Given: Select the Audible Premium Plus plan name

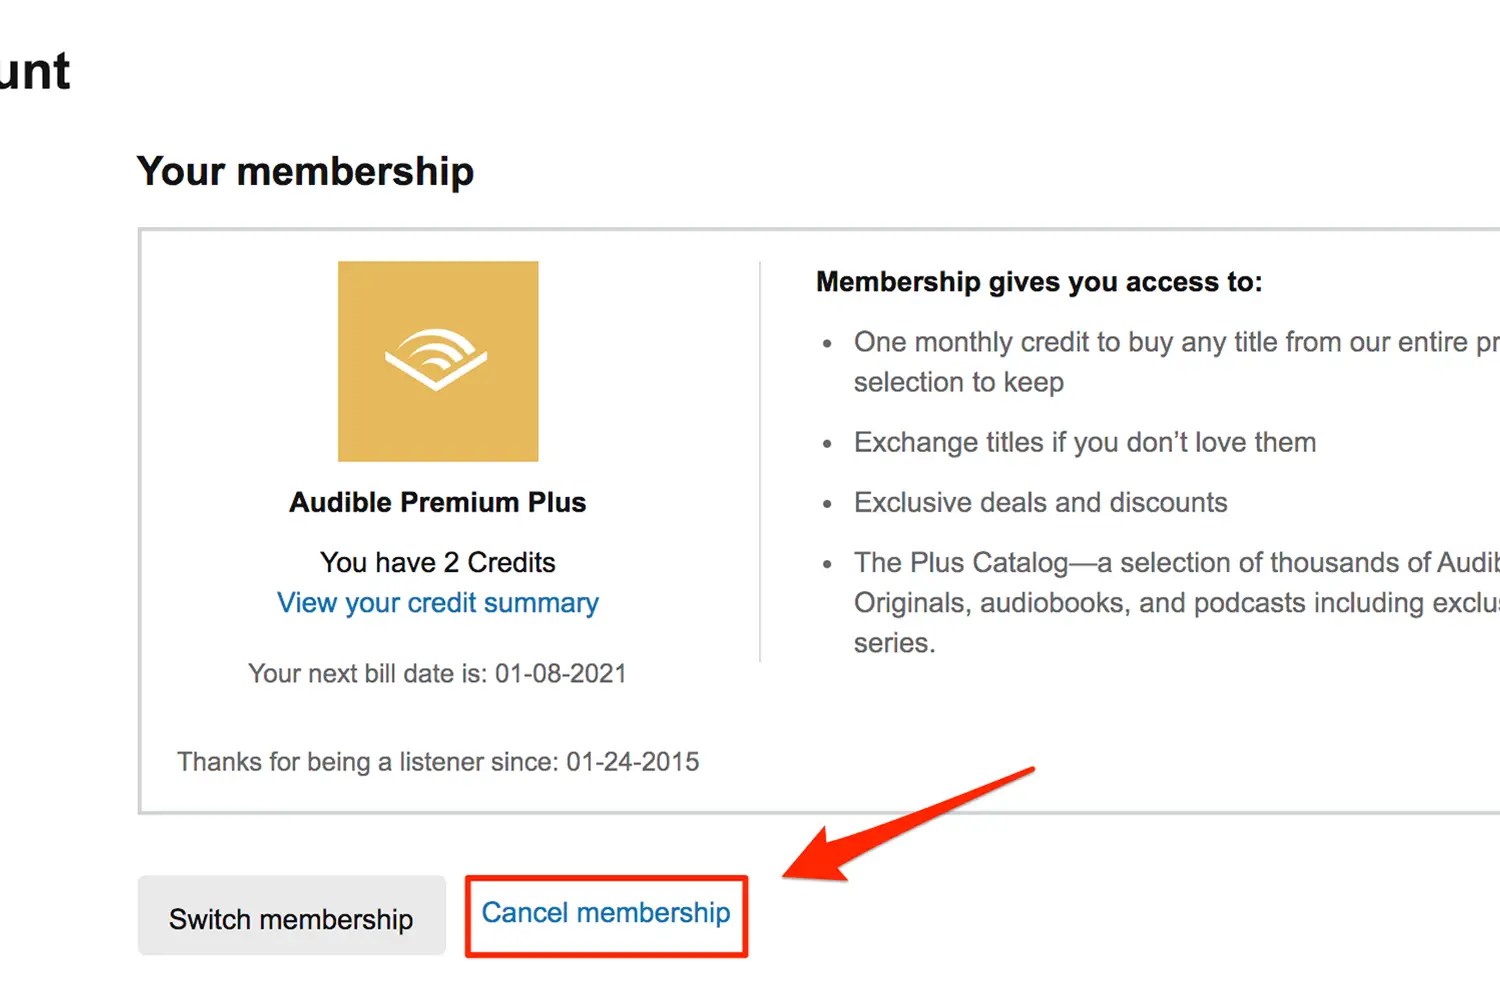Looking at the screenshot, I should click(x=438, y=502).
